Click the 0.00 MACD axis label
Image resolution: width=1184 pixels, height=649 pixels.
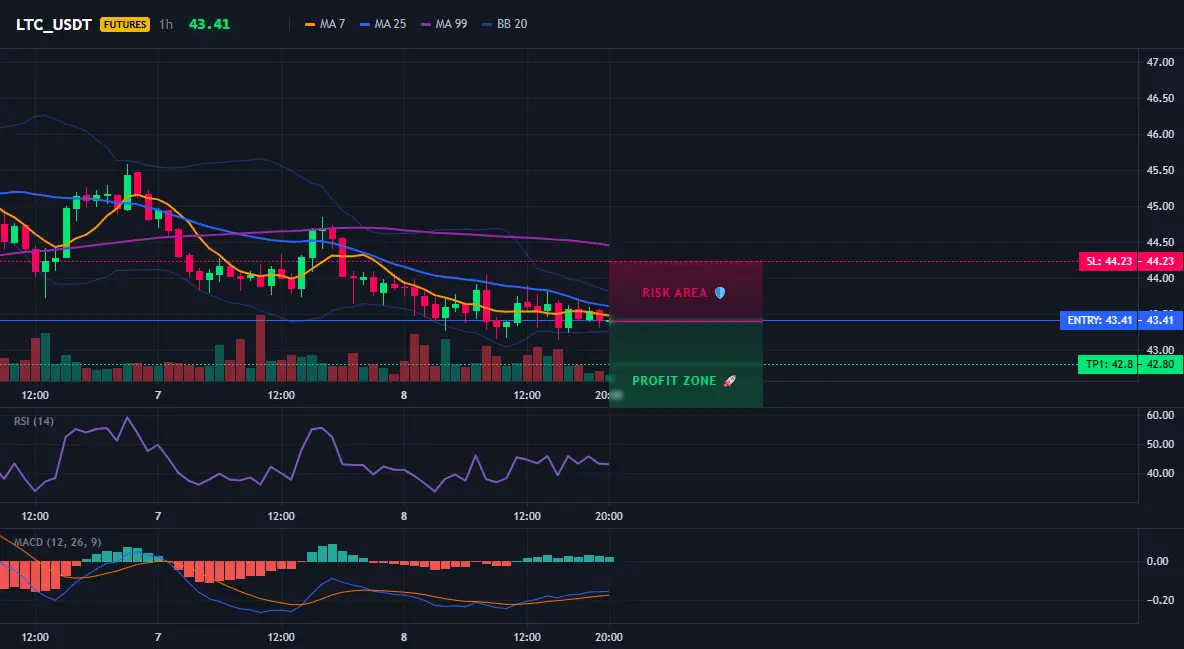pyautogui.click(x=1158, y=561)
